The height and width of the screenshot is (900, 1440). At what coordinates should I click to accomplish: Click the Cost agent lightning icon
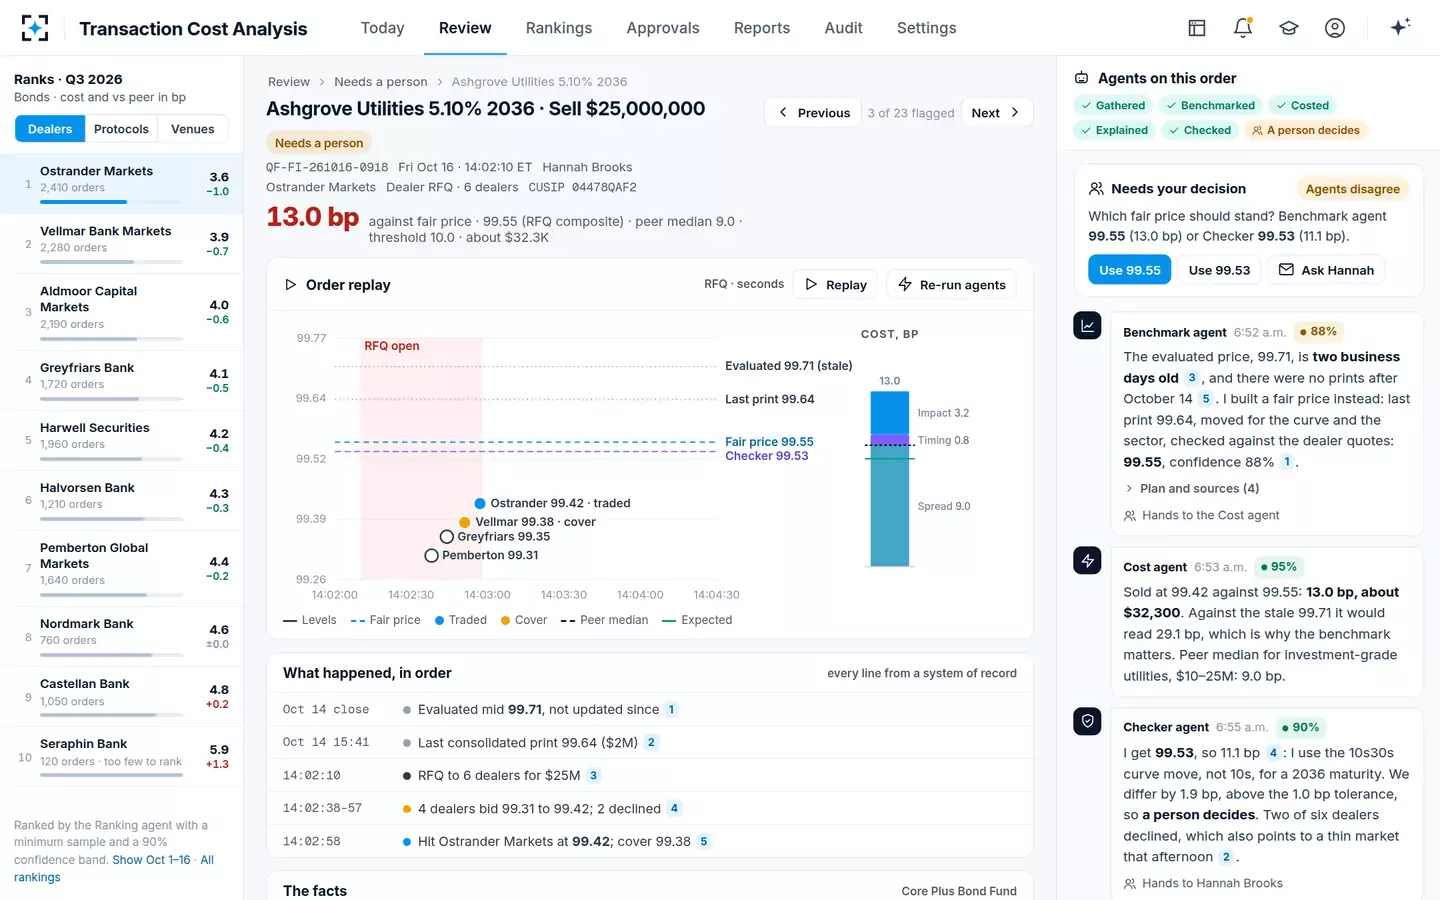(x=1087, y=561)
